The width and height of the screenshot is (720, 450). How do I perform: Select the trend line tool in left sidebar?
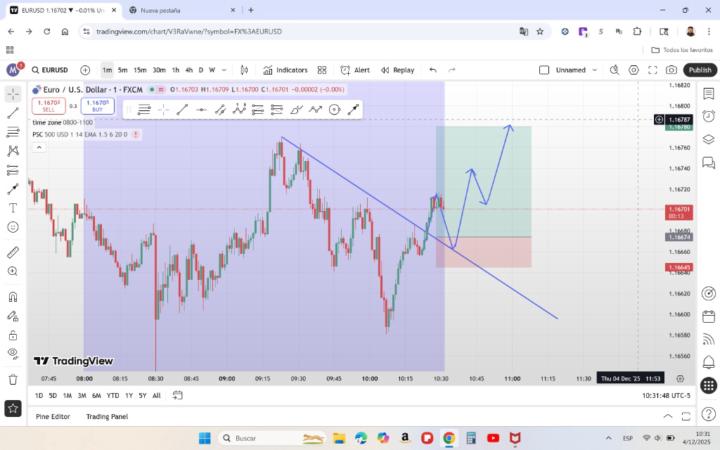click(x=13, y=113)
